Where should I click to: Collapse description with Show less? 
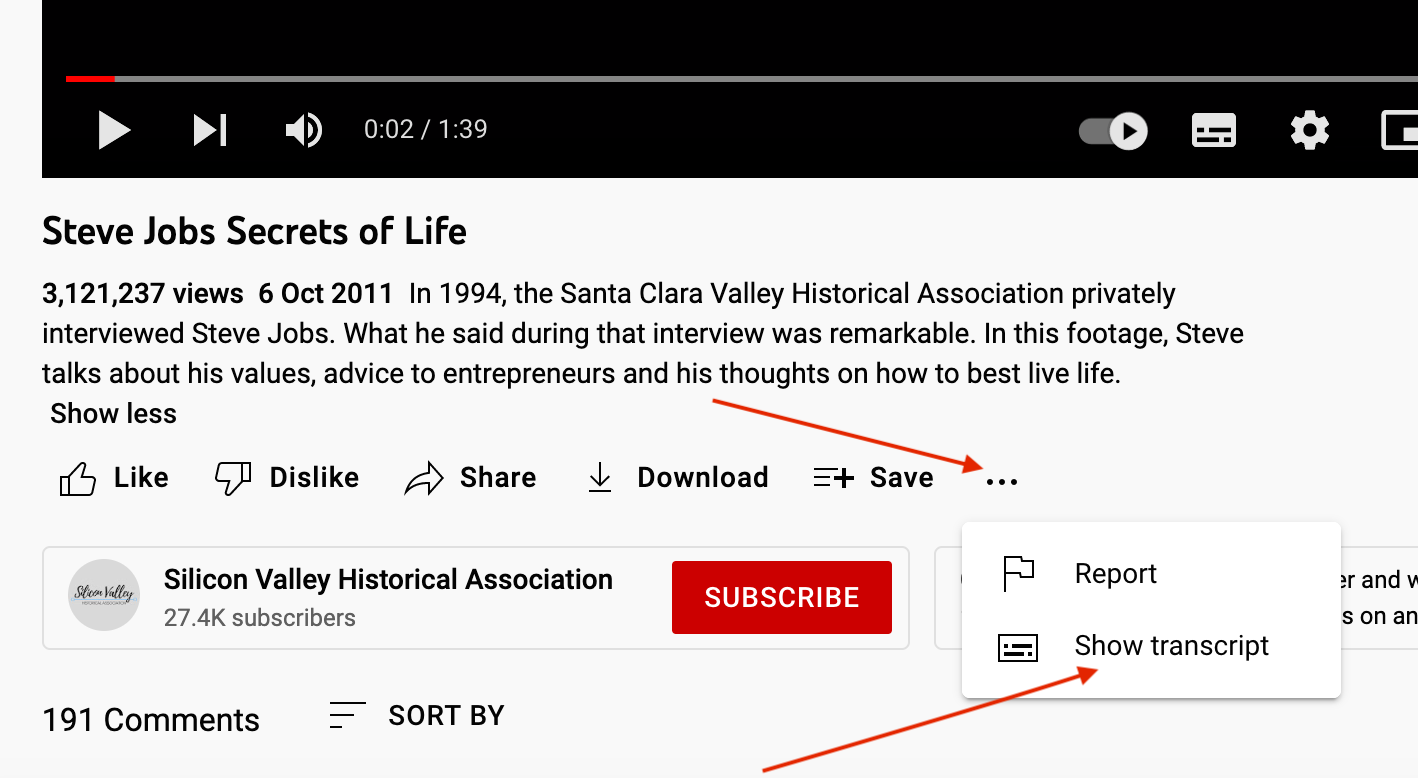[113, 414]
